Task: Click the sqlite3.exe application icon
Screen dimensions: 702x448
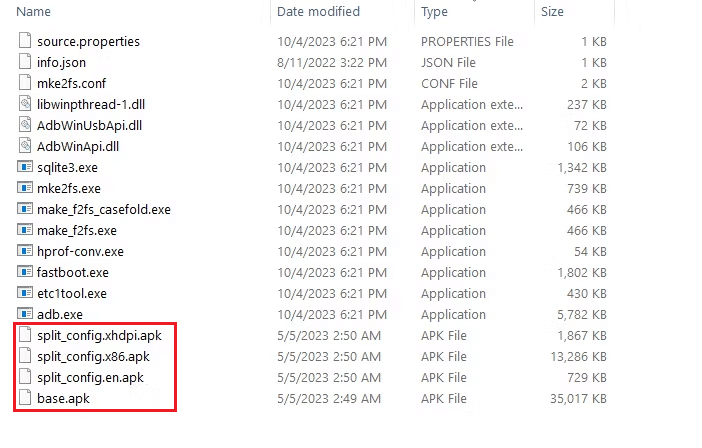Action: coord(25,167)
